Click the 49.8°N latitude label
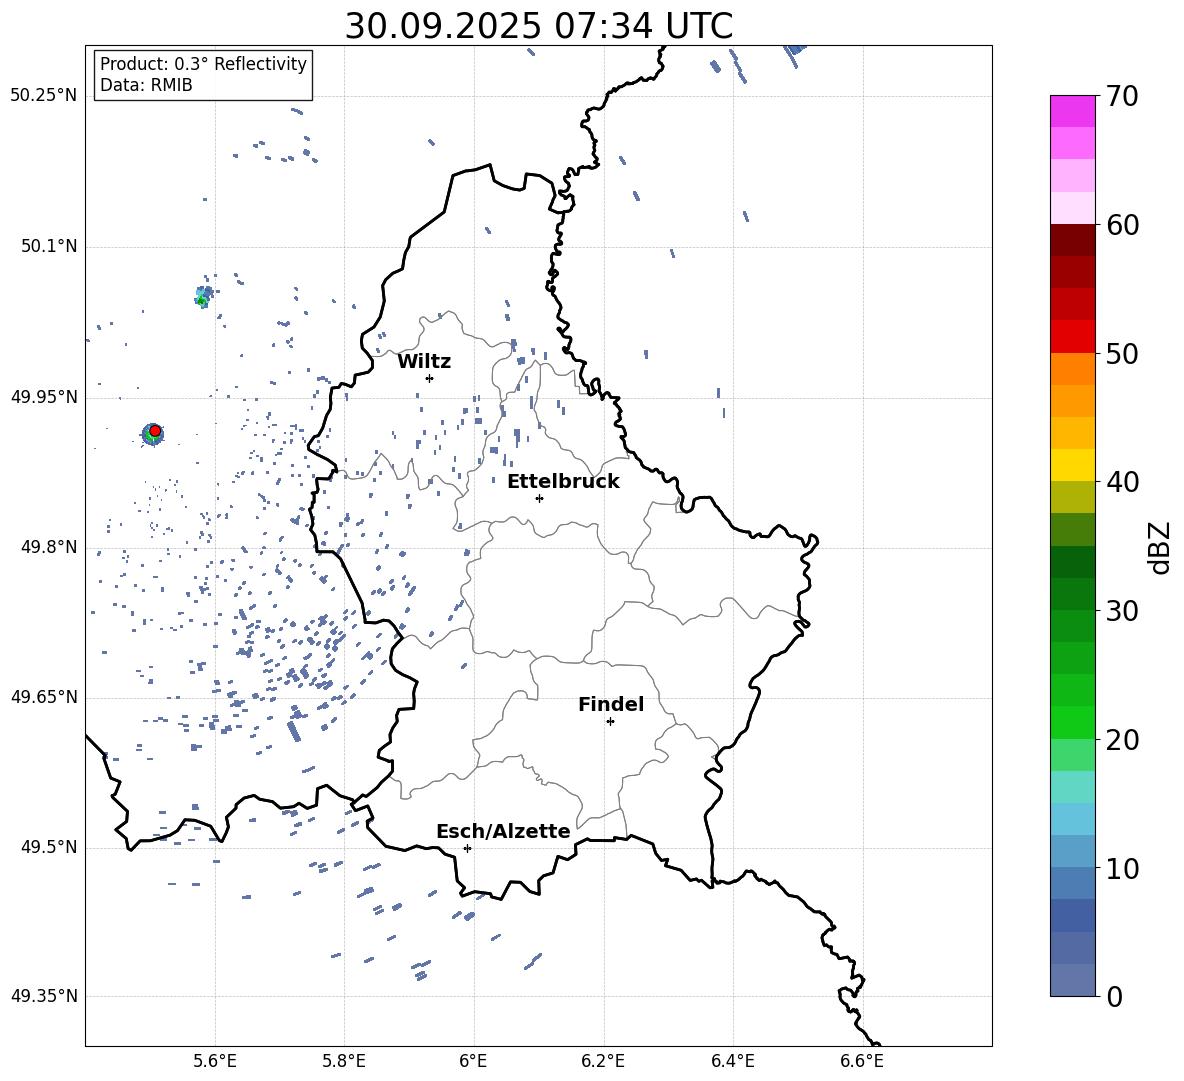The image size is (1184, 1081). 48,547
